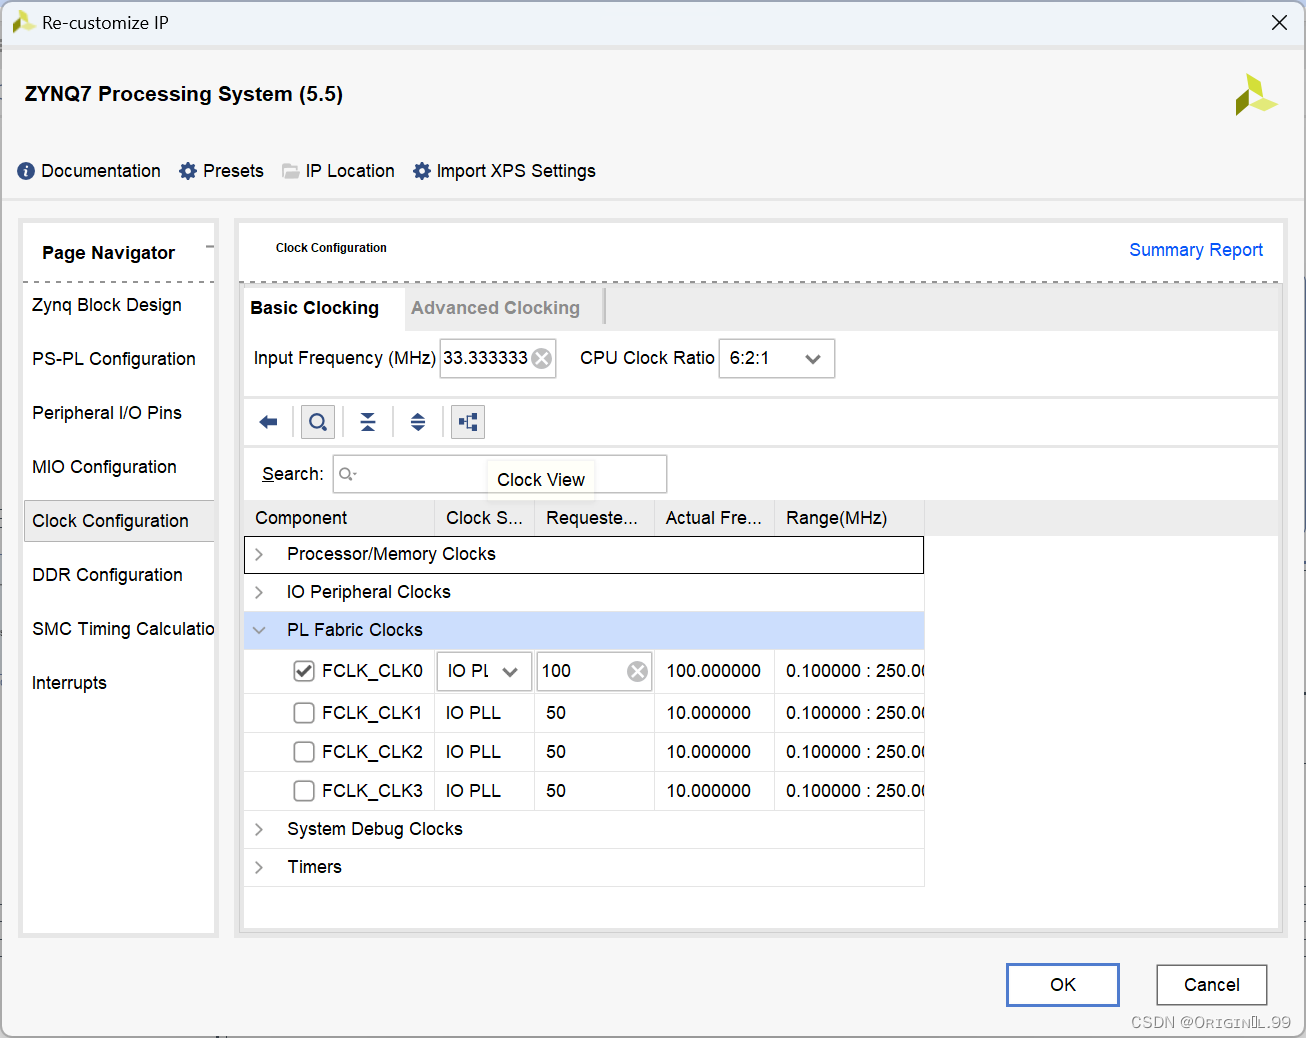
Task: Open MIO Configuration page
Action: pos(104,467)
